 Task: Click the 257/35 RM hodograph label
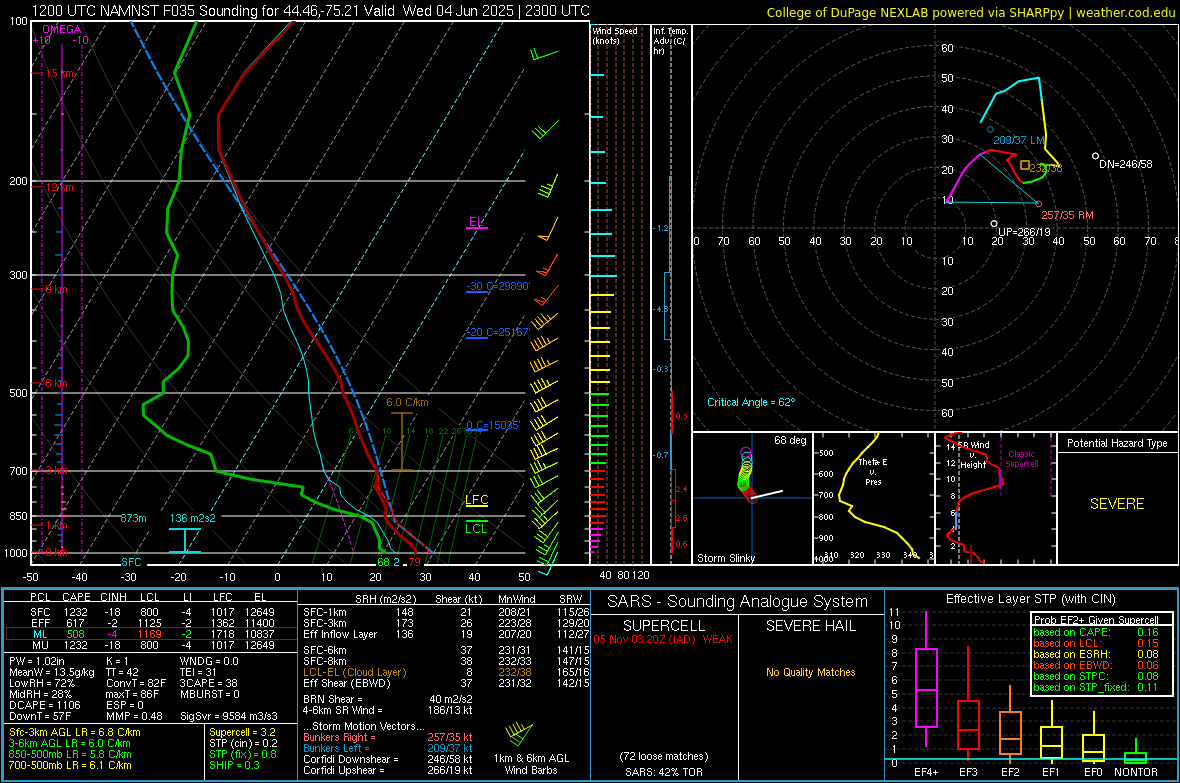coord(1067,215)
